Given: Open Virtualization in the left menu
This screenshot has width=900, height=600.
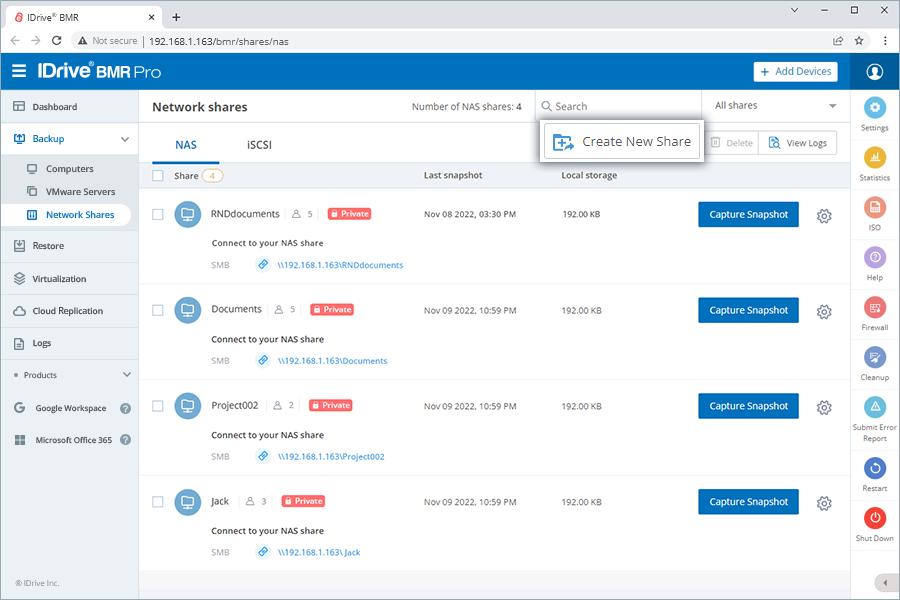Looking at the screenshot, I should tap(59, 279).
